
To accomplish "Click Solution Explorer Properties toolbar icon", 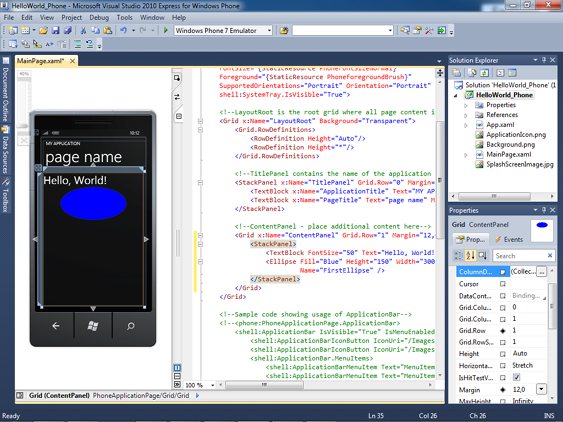I will (x=457, y=73).
